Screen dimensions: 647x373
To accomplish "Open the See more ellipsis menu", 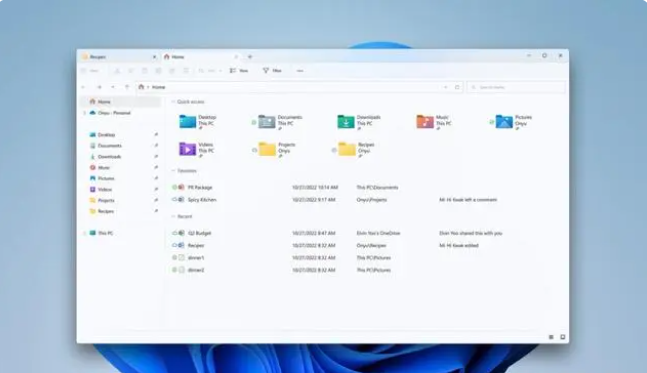I will click(300, 71).
